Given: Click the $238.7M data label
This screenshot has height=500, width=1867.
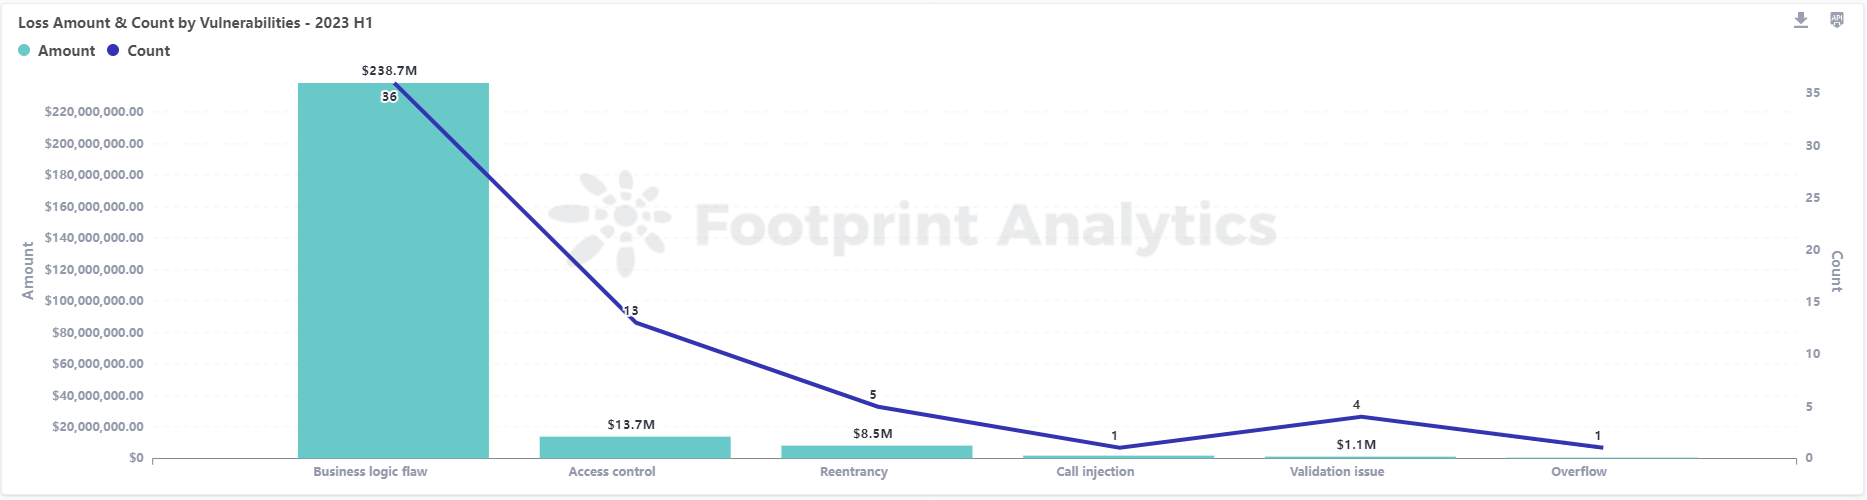Looking at the screenshot, I should pos(389,71).
